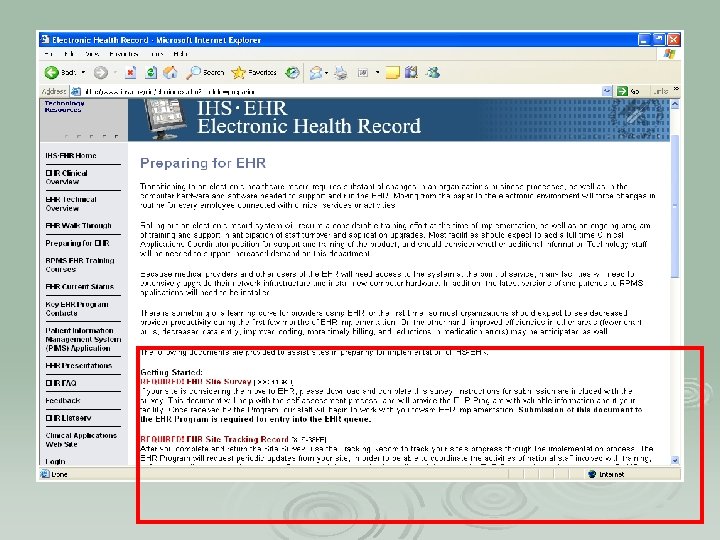Viewport: 720px width, 540px height.
Task: Click the IHS EHR banner monitor image
Action: pyautogui.click(x=164, y=119)
